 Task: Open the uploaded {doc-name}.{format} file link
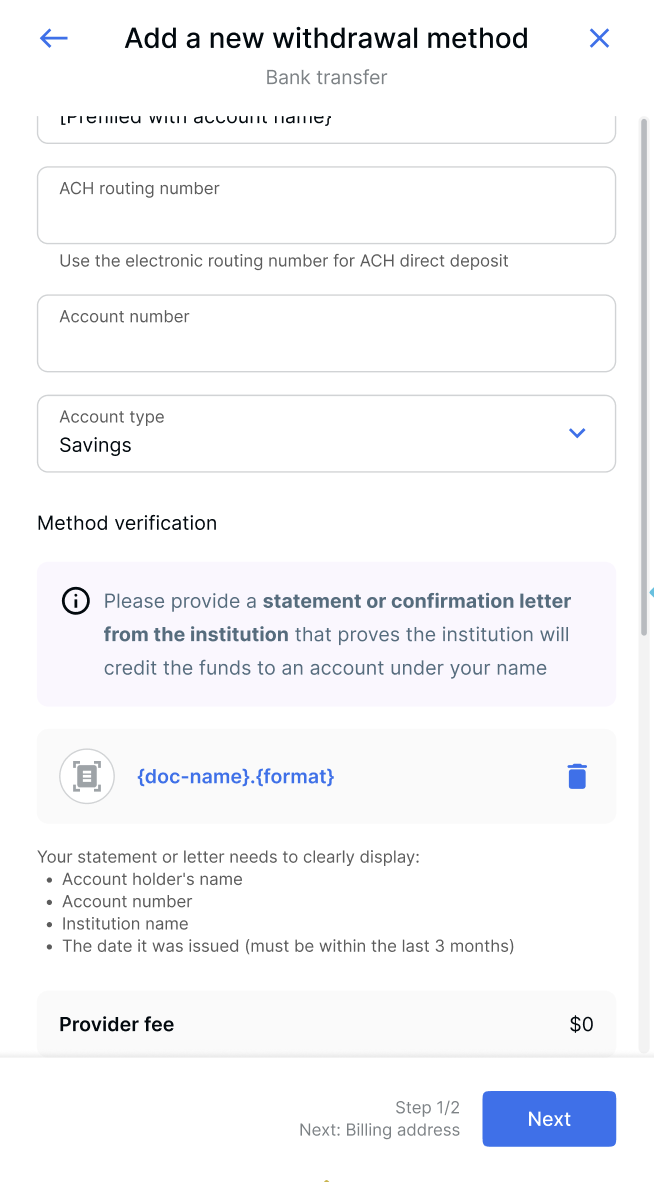[x=236, y=776]
